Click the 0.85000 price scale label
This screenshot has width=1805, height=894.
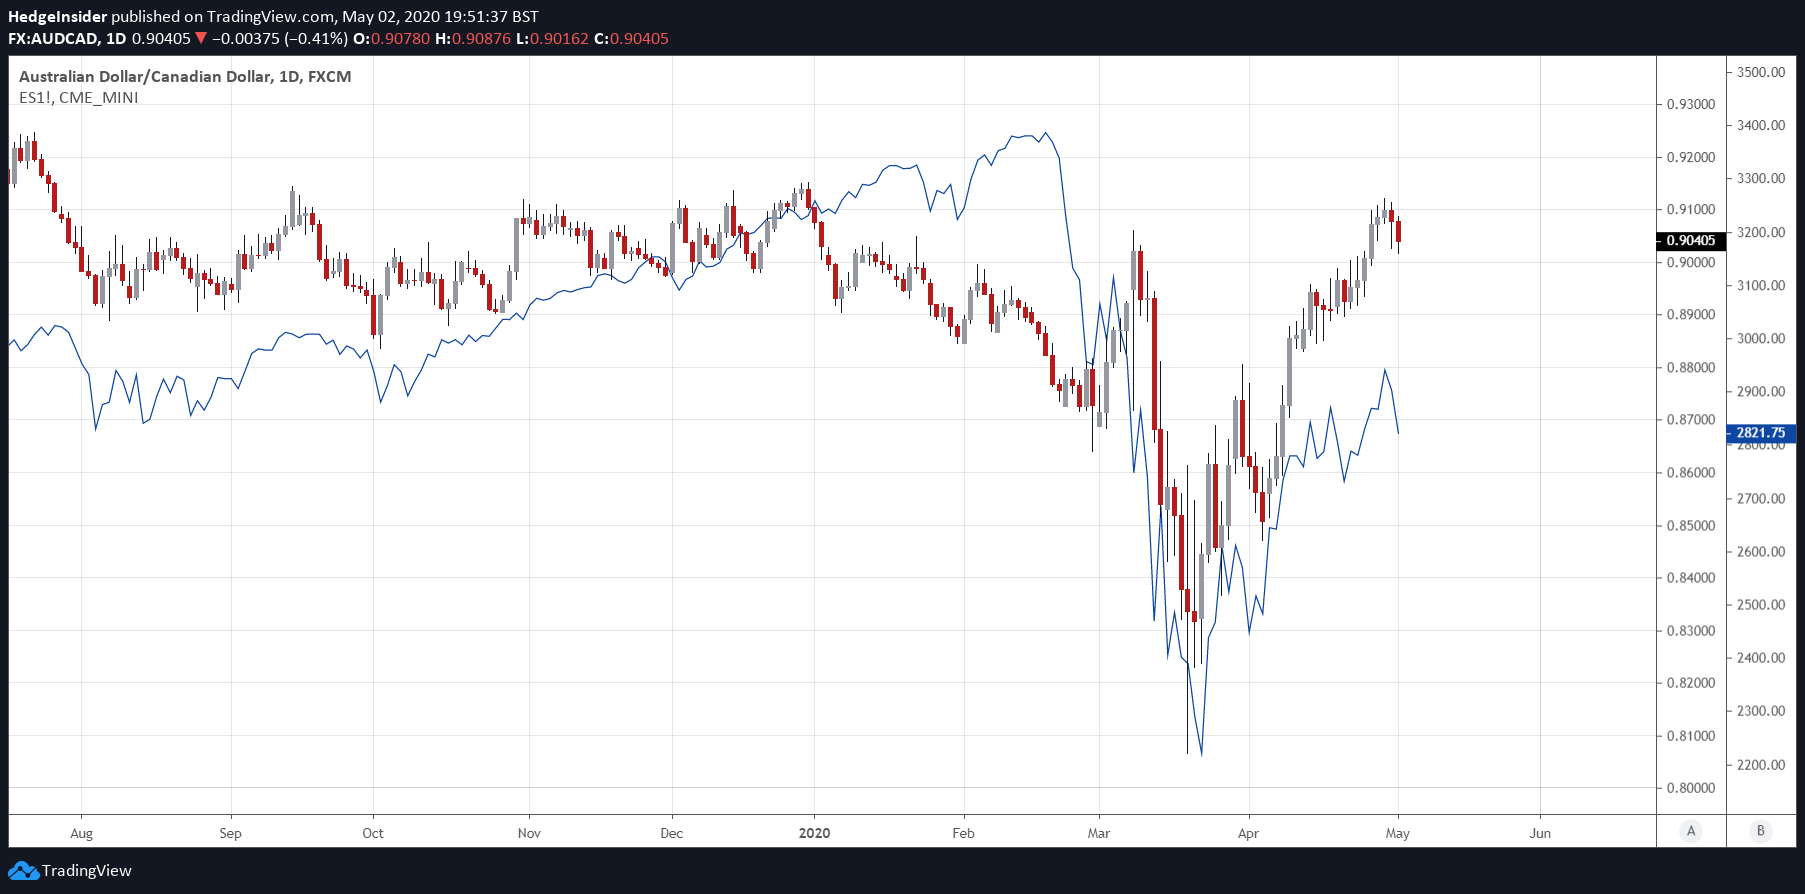[1691, 526]
